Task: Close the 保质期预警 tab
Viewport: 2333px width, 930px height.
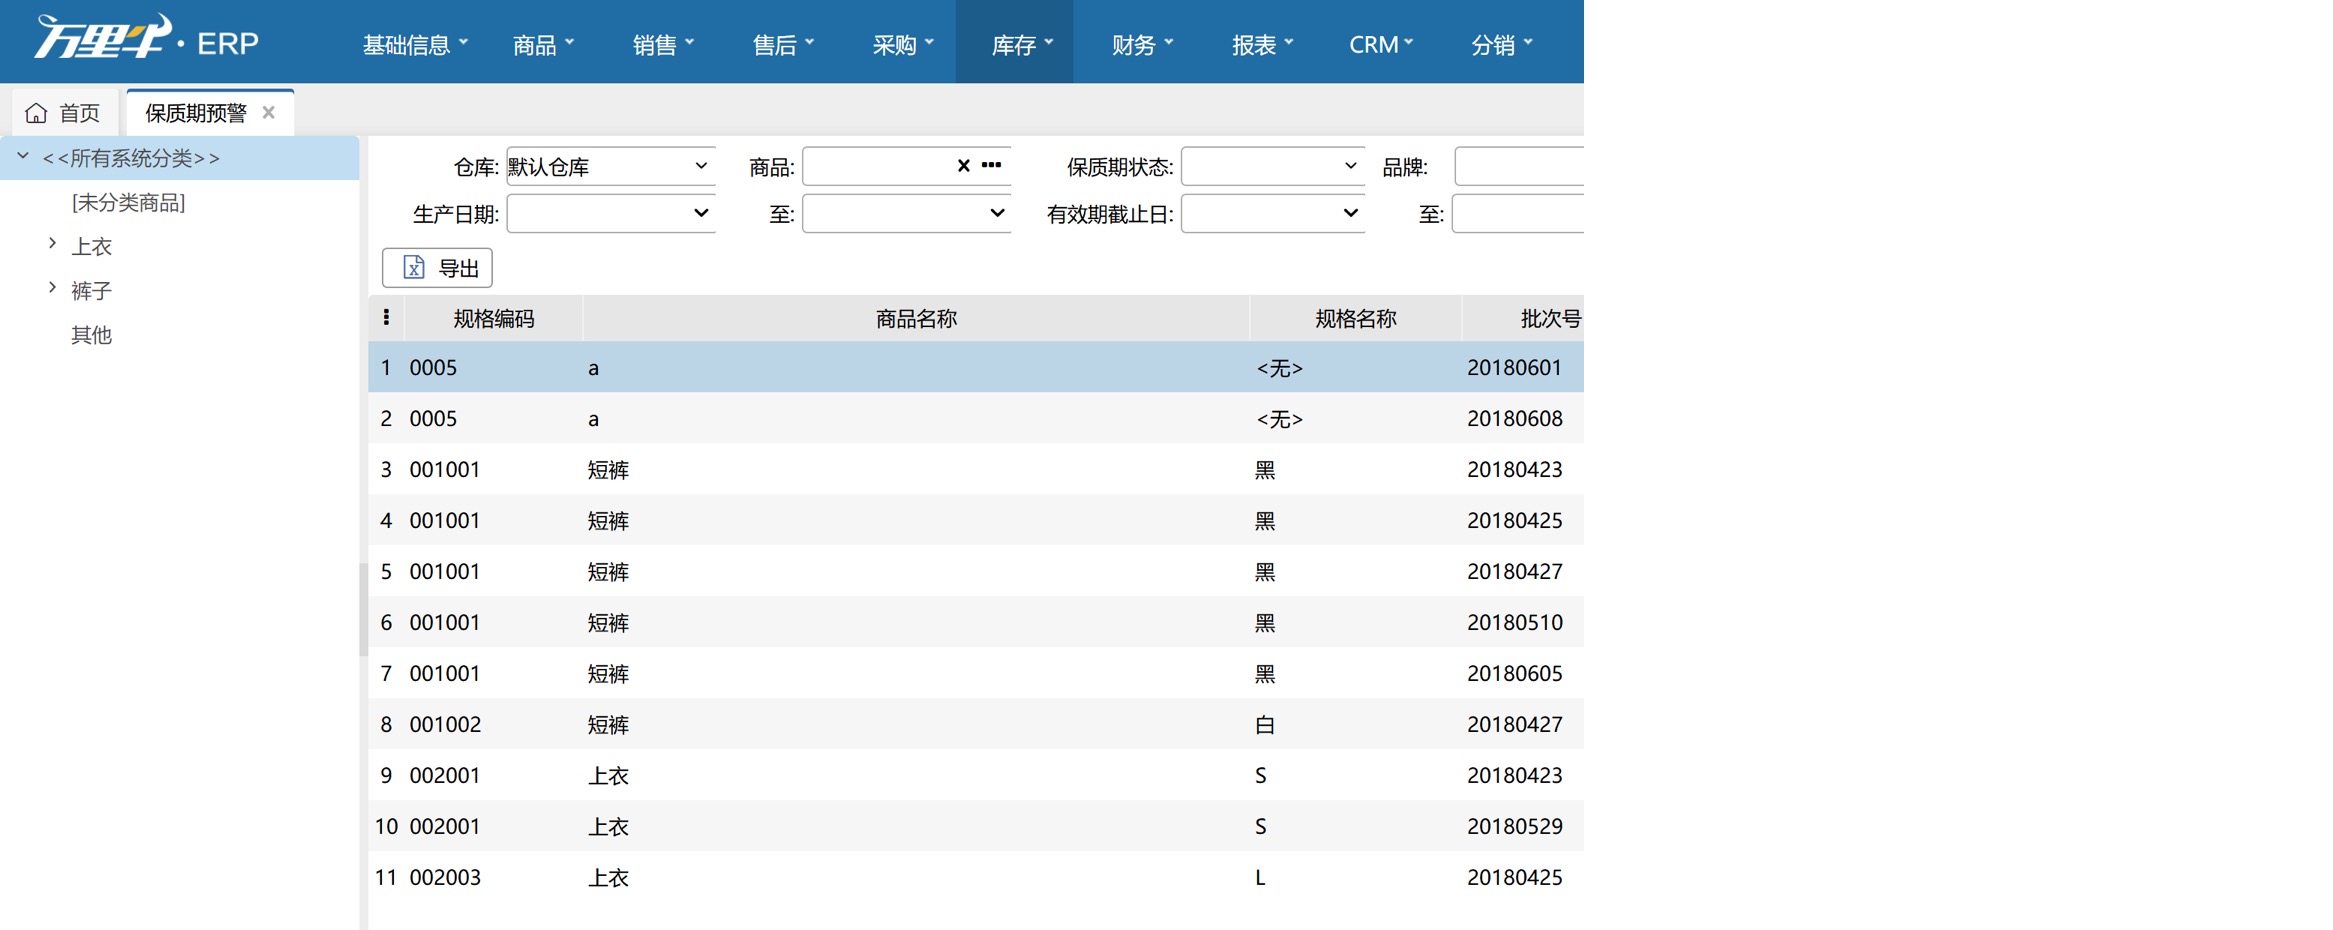Action: tap(268, 113)
